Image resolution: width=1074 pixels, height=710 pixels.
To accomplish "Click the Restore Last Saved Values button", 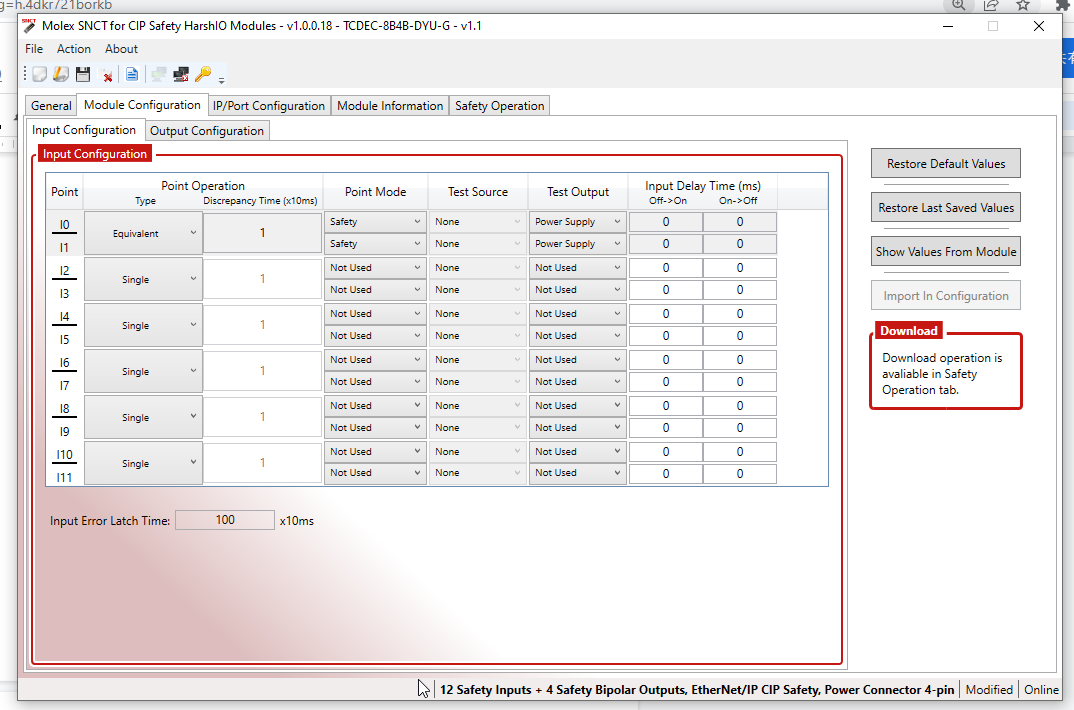I will [946, 207].
